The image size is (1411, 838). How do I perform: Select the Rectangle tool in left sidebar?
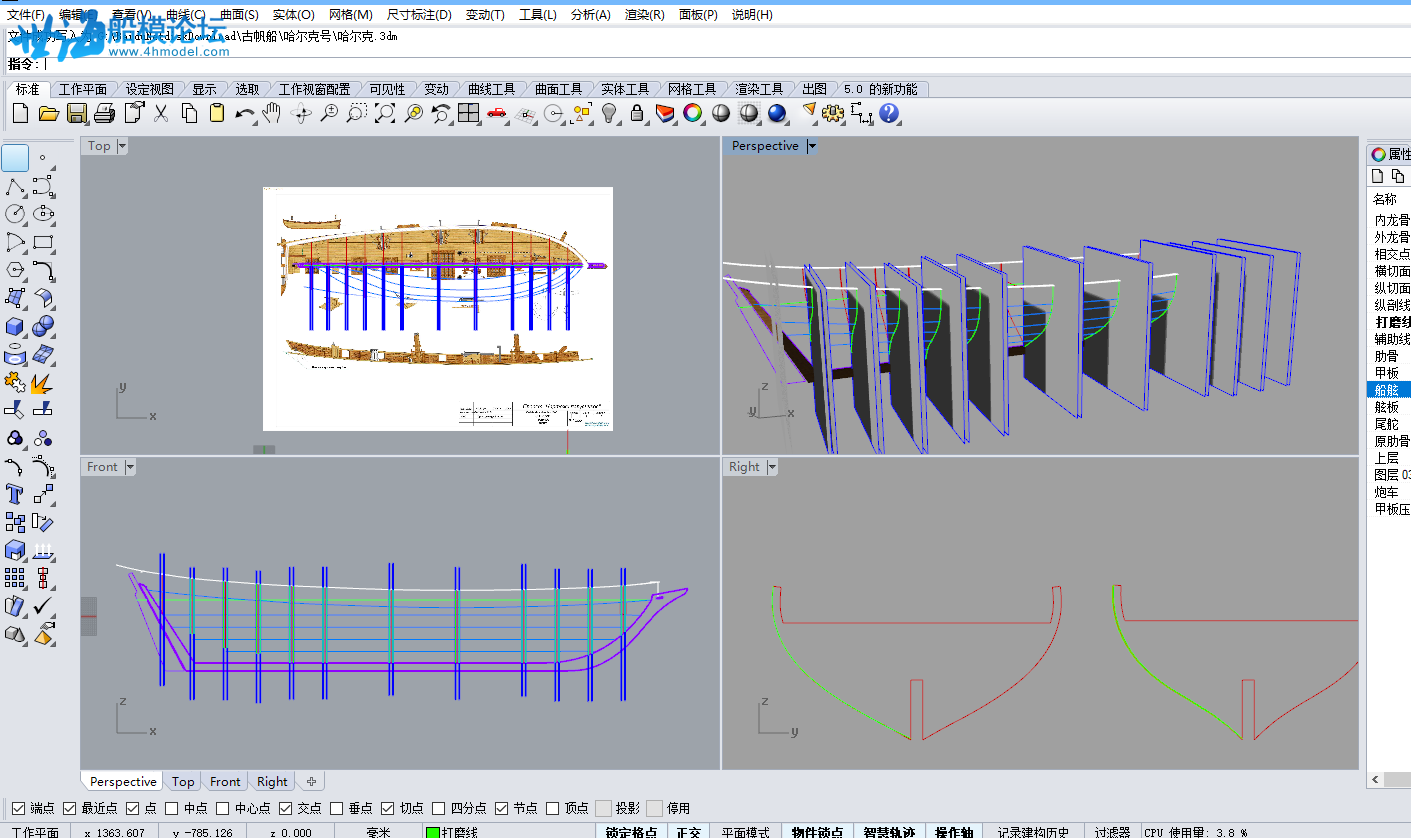click(43, 242)
